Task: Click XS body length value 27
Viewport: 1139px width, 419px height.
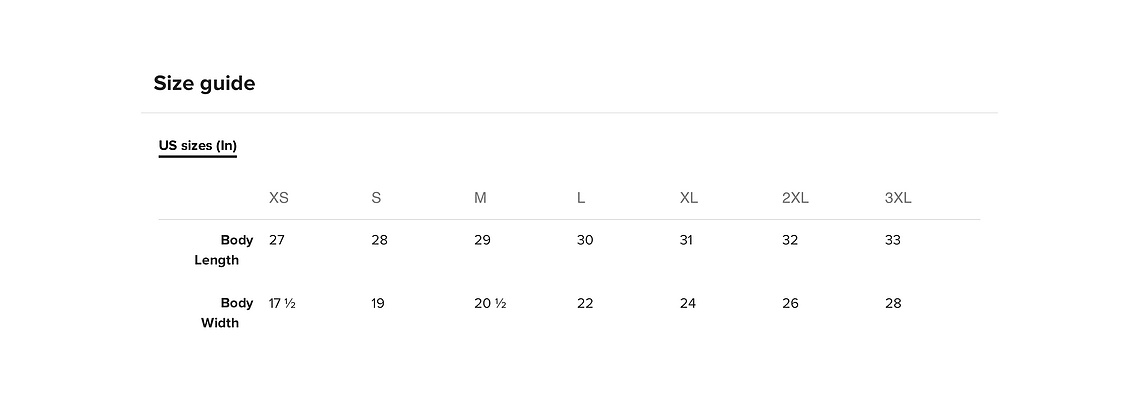Action: tap(277, 240)
